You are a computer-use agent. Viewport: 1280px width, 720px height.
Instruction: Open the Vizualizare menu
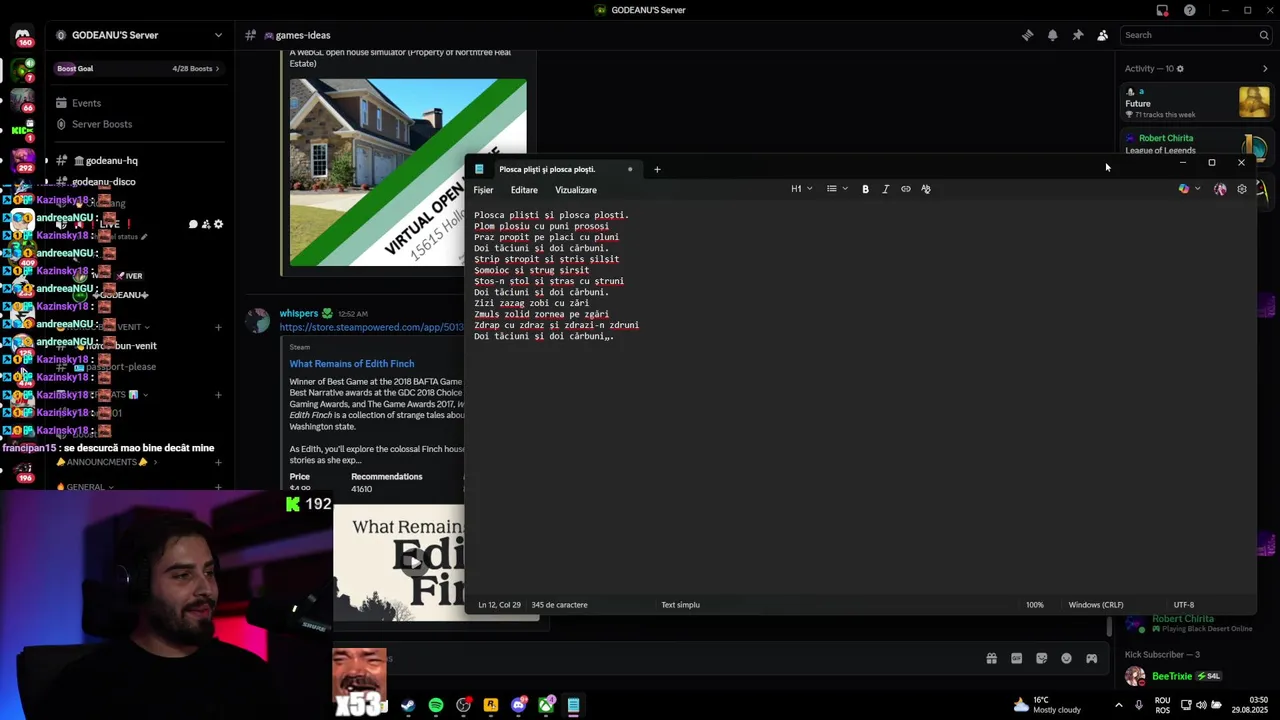coord(576,190)
